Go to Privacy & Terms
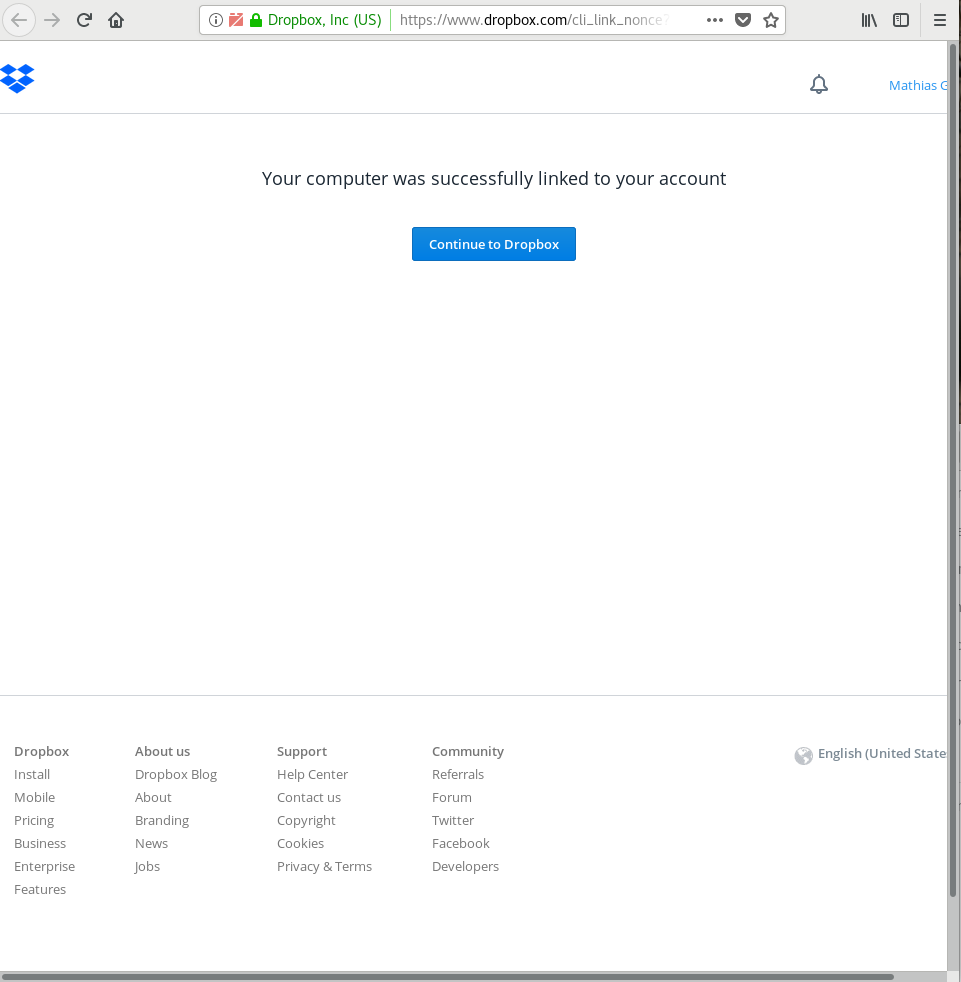The image size is (961, 982). (x=324, y=866)
